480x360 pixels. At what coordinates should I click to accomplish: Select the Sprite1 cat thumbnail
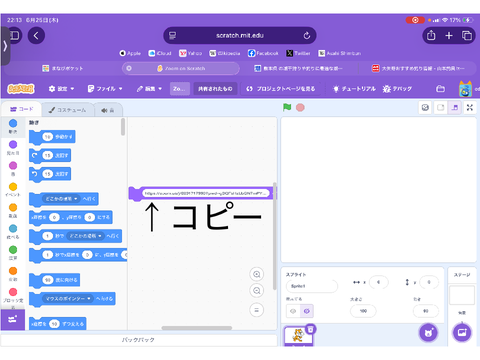coord(298,336)
